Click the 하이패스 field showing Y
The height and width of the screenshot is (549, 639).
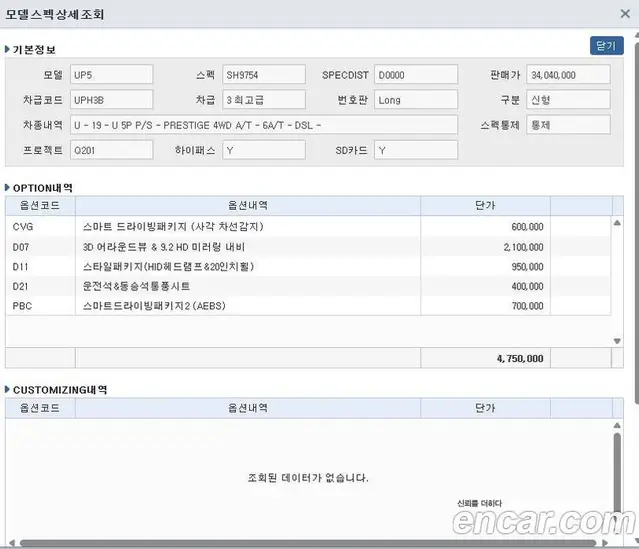(264, 150)
